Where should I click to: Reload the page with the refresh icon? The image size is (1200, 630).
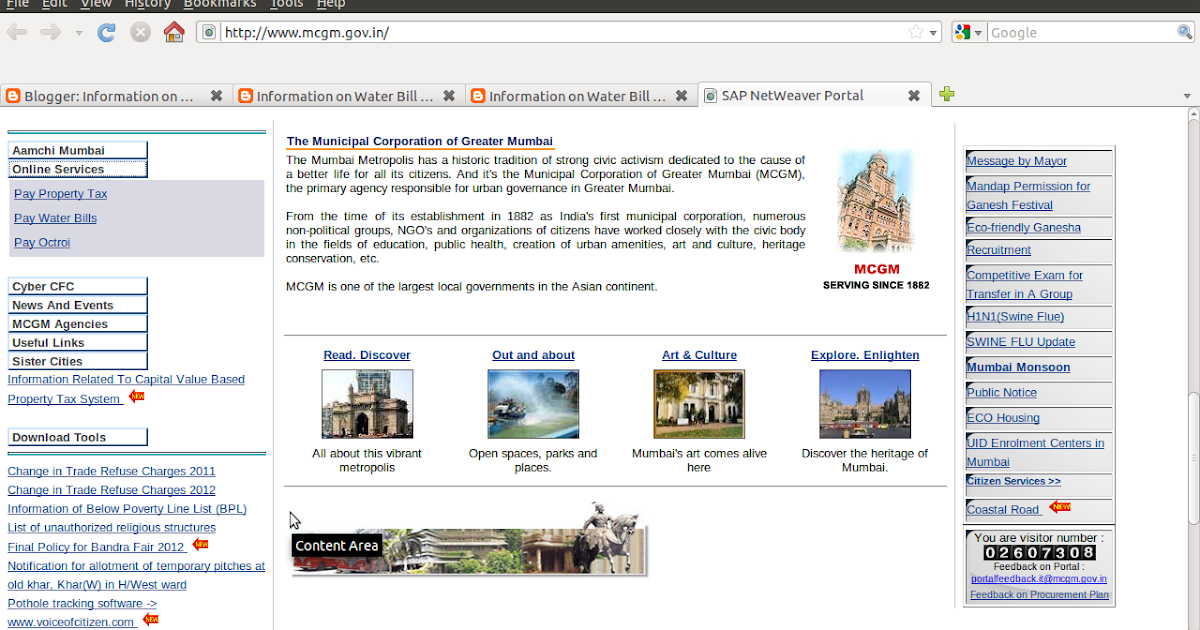tap(106, 32)
